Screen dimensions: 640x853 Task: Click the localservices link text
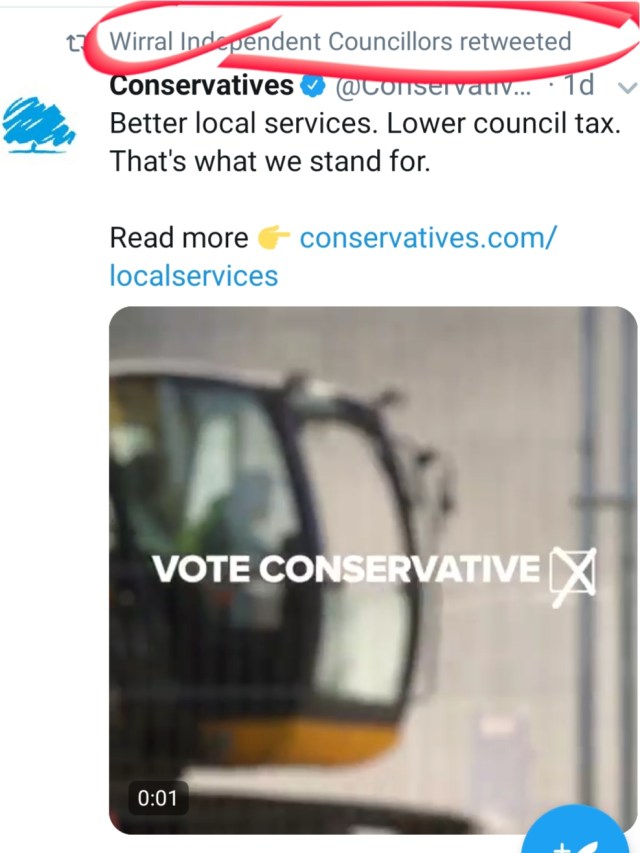(x=194, y=275)
